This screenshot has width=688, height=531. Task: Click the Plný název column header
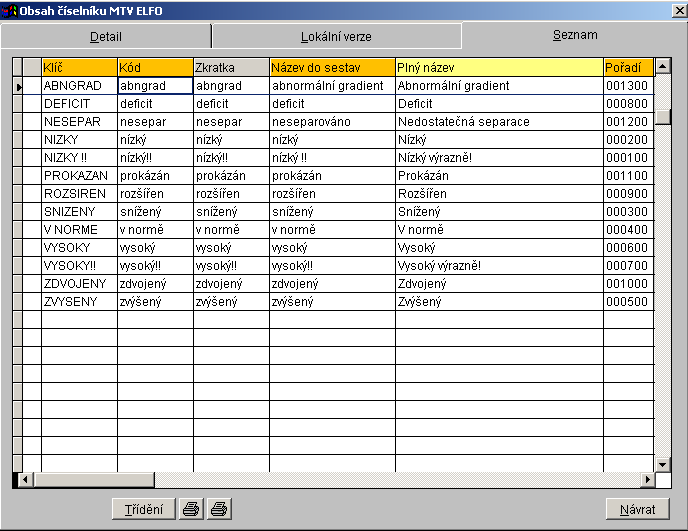499,67
